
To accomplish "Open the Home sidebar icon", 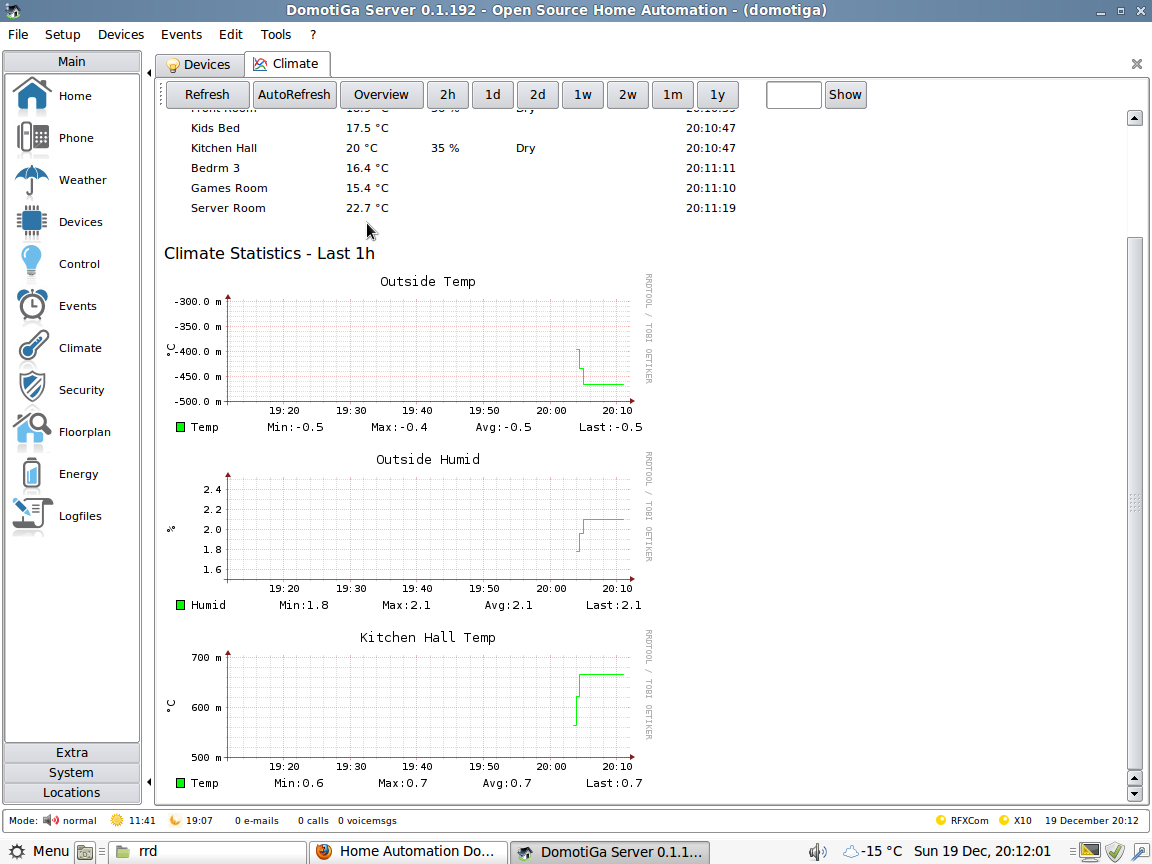I will click(32, 96).
